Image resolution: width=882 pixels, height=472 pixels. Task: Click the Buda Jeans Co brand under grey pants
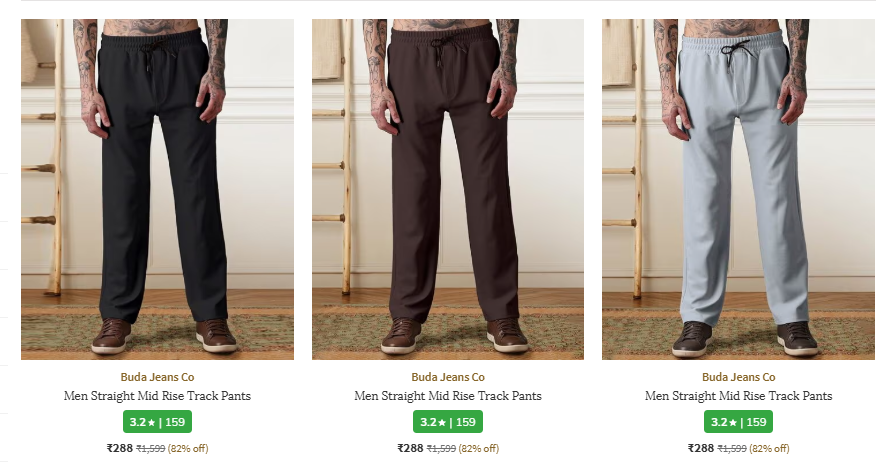tap(738, 377)
